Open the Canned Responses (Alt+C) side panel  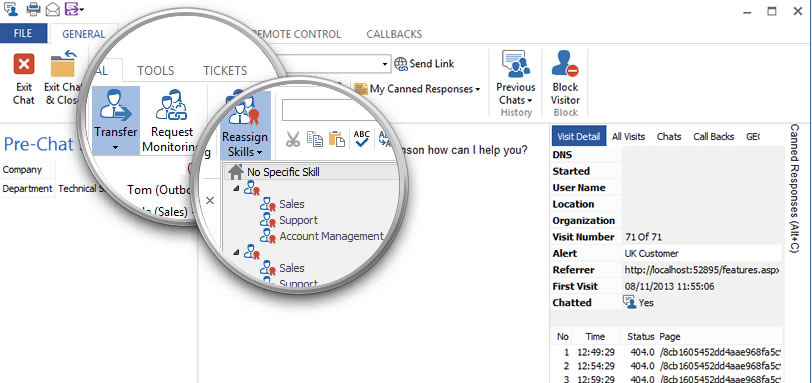(x=794, y=188)
